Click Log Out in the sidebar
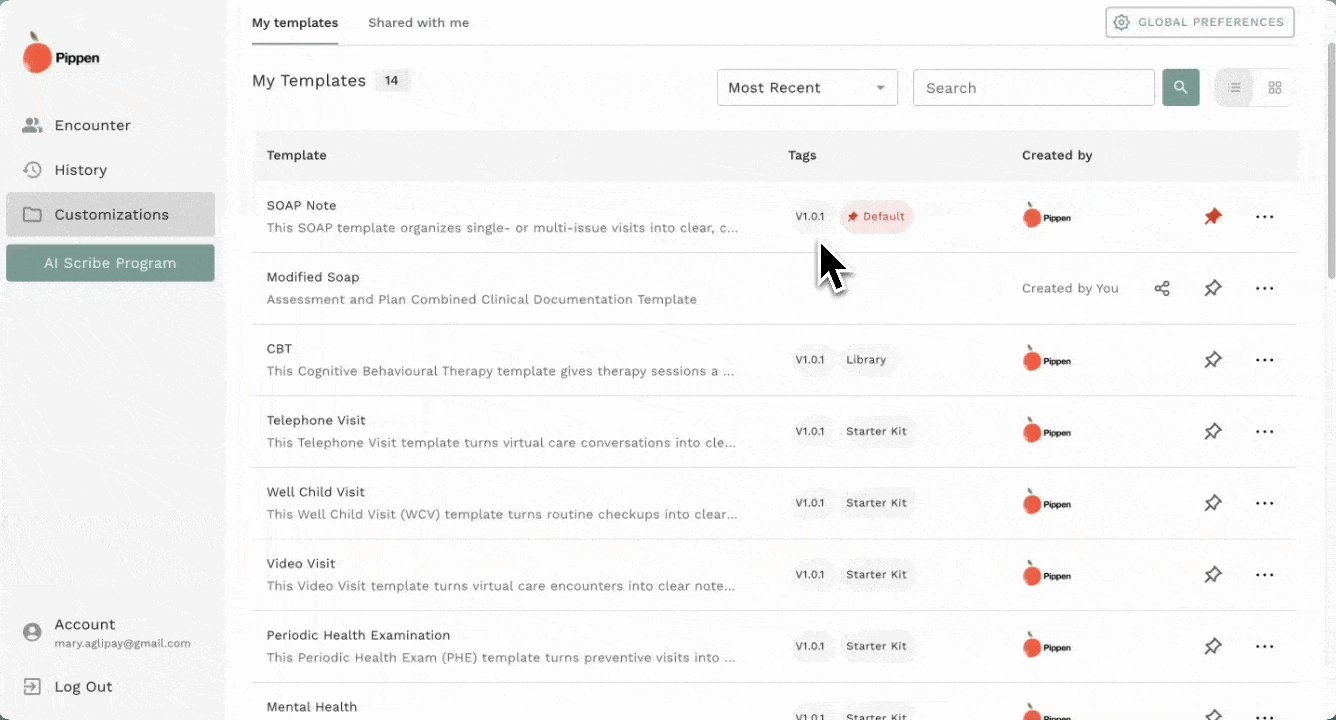The width and height of the screenshot is (1336, 720). point(83,687)
